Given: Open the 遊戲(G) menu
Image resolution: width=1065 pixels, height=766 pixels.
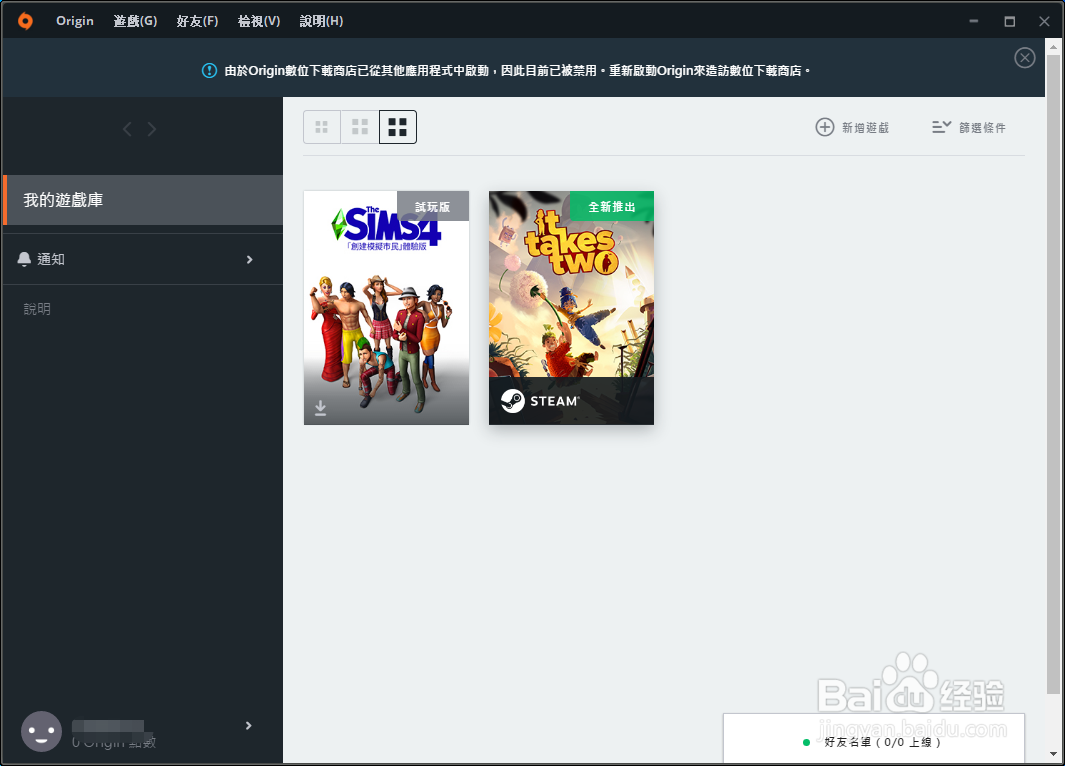Looking at the screenshot, I should (135, 21).
